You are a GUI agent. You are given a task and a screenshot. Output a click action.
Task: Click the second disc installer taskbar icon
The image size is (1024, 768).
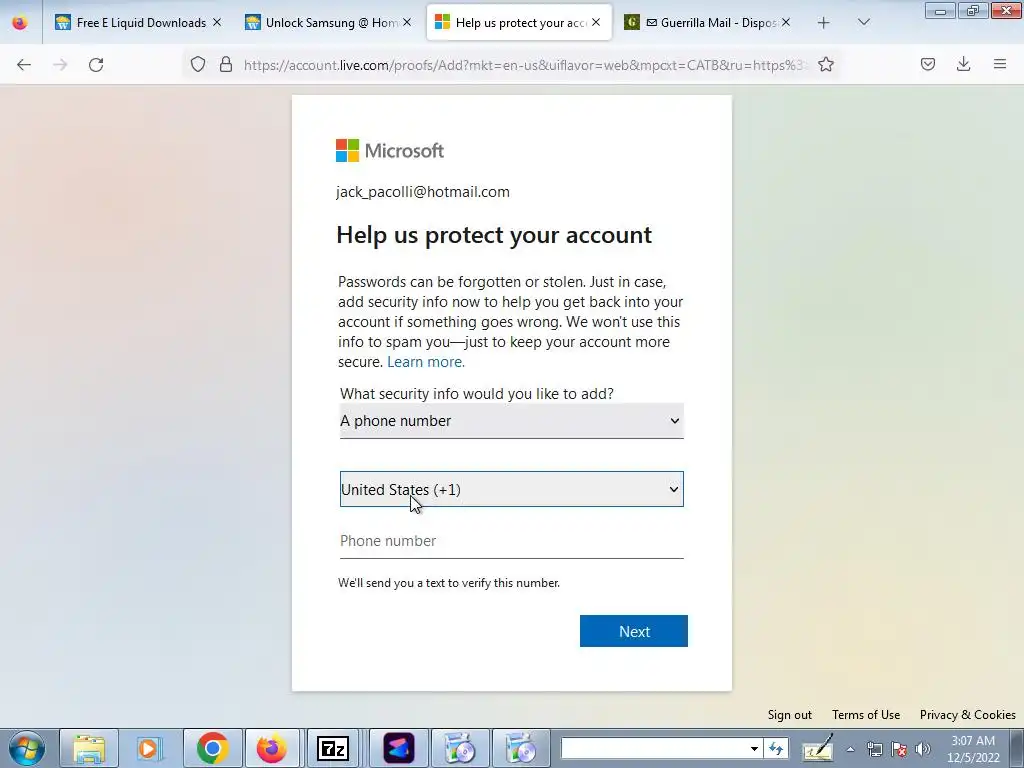(x=520, y=748)
